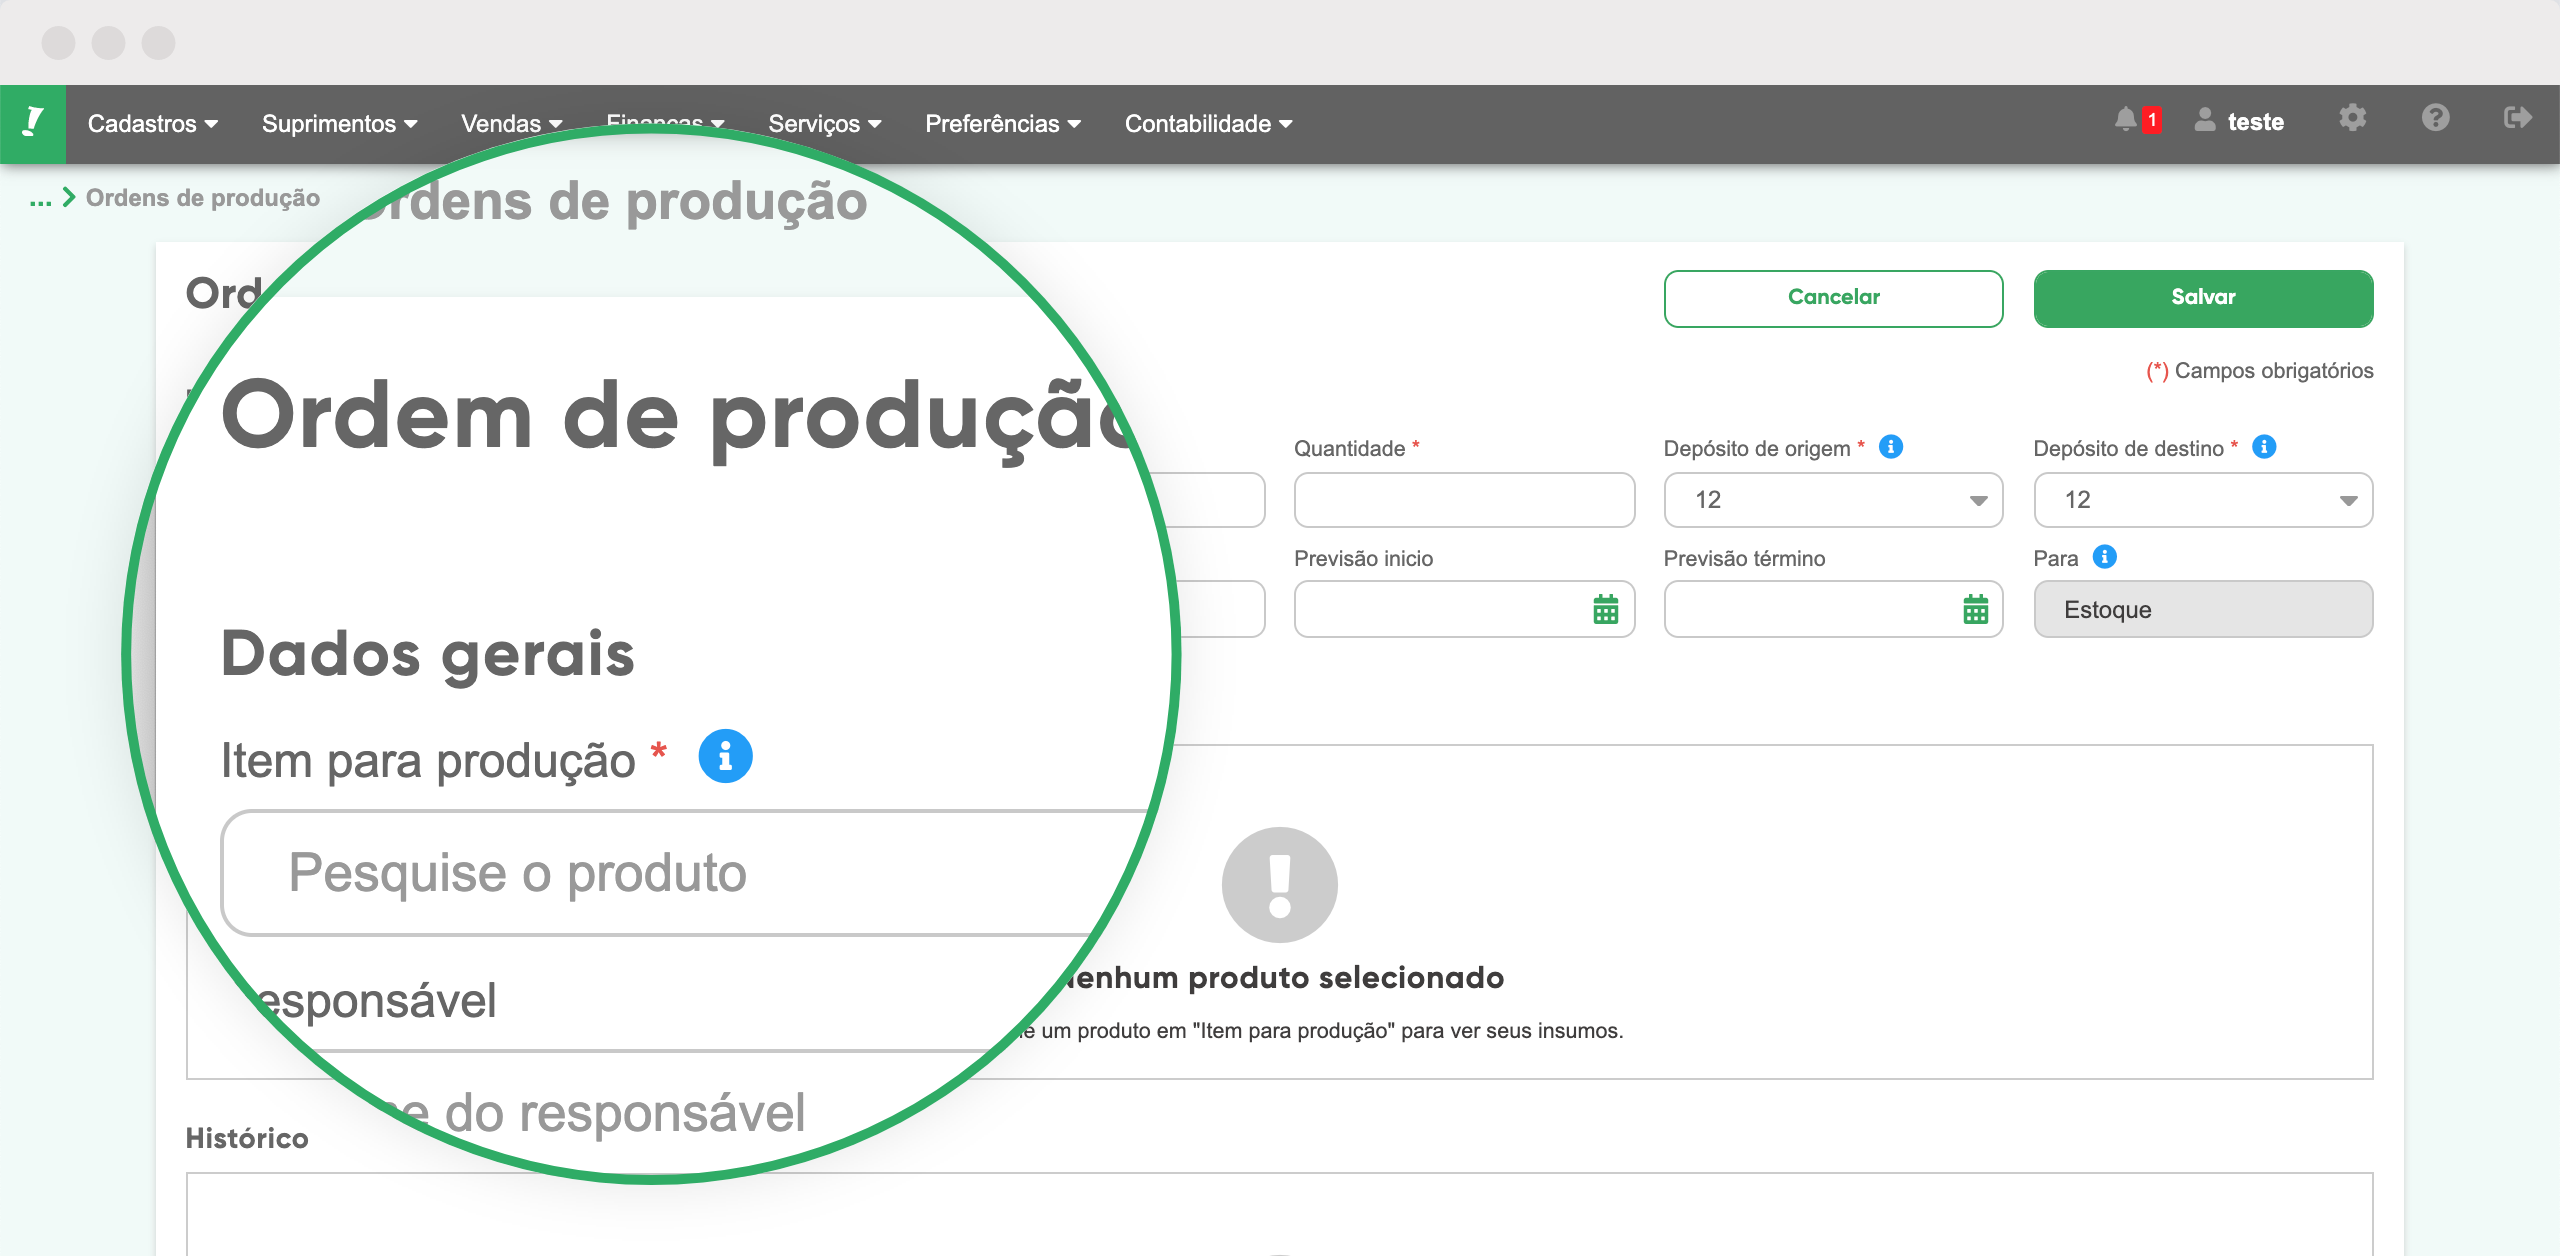2560x1256 pixels.
Task: Click the Ordens de produção breadcrumb link
Action: tap(201, 197)
